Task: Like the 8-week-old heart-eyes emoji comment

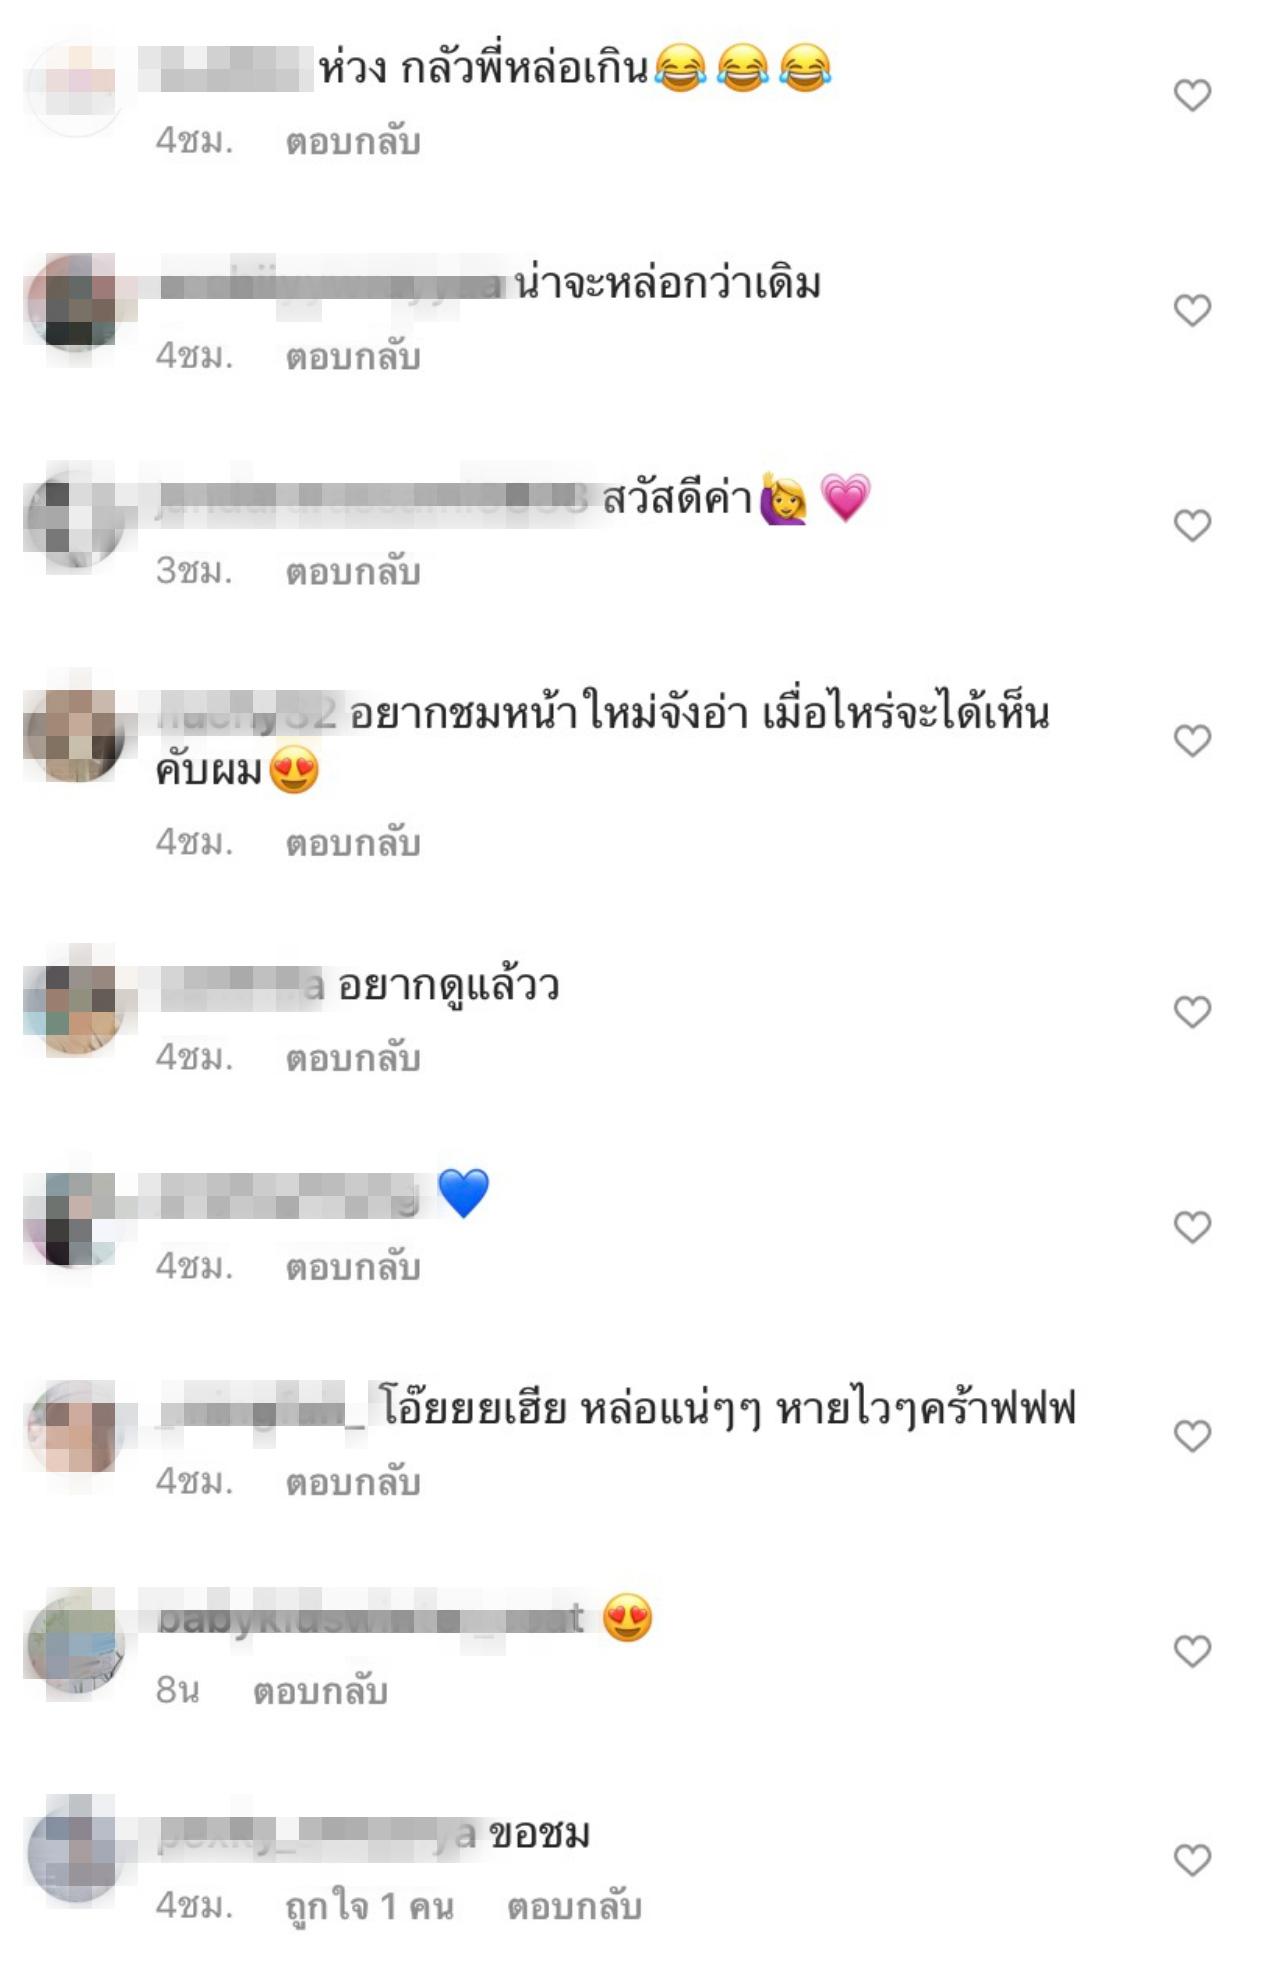Action: [x=1192, y=1651]
